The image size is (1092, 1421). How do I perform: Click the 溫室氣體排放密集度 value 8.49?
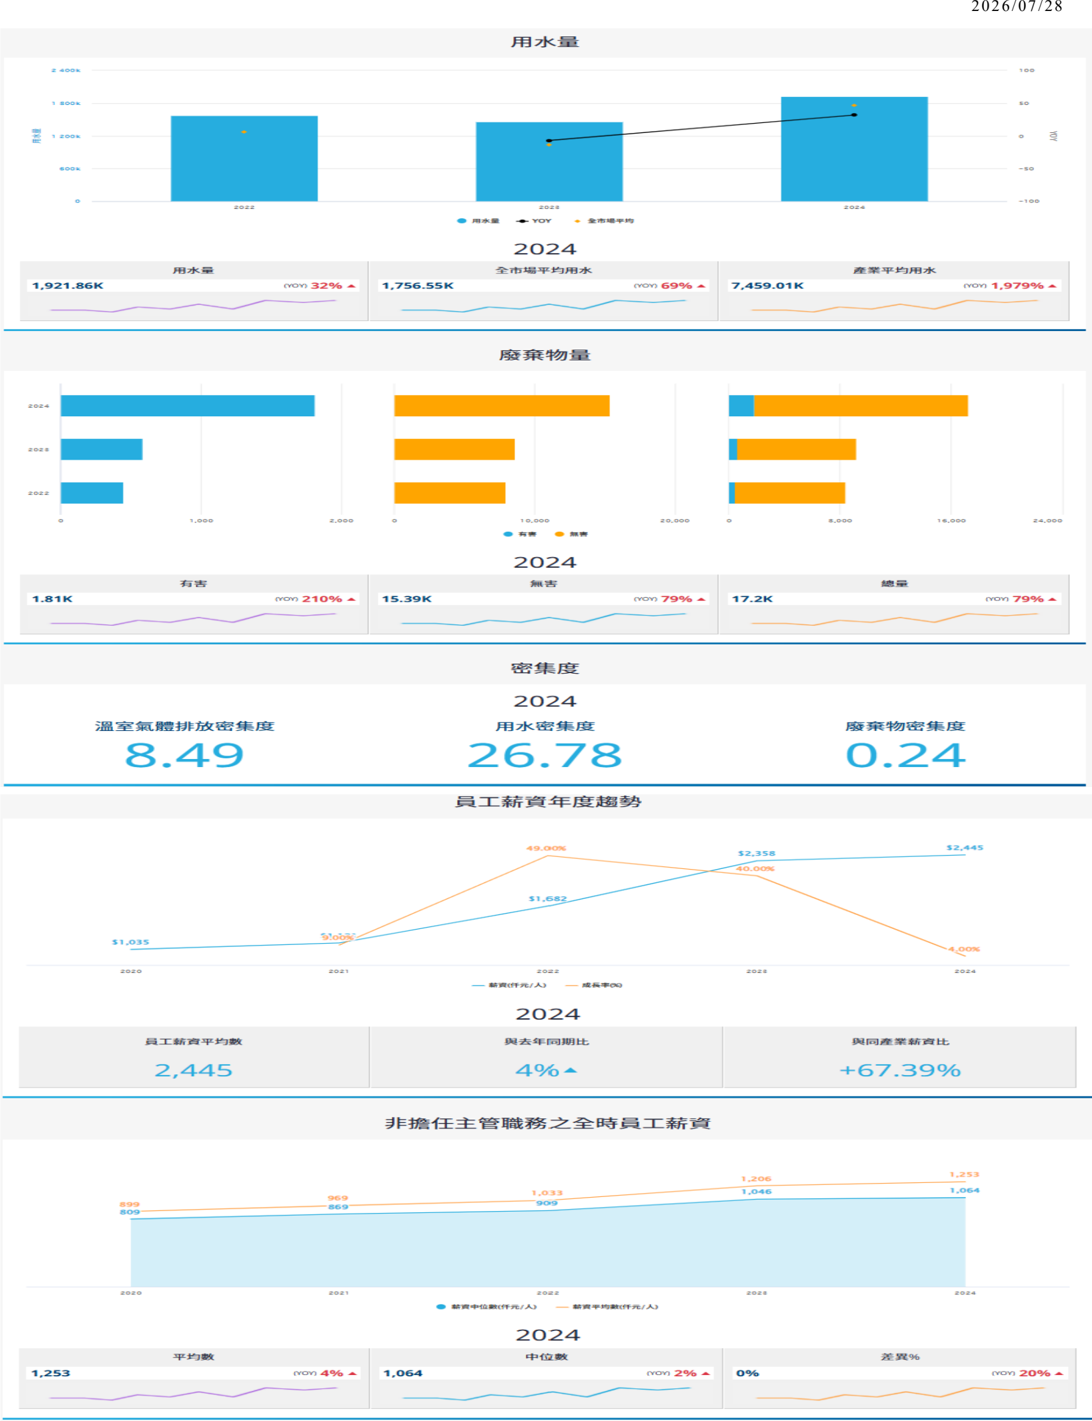pos(184,755)
